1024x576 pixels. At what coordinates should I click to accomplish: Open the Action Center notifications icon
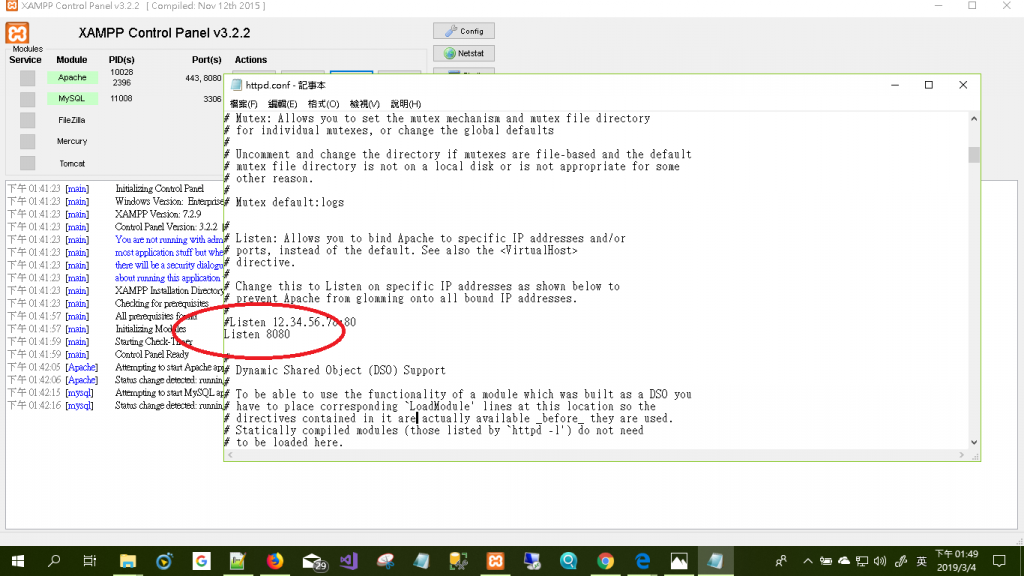999,561
